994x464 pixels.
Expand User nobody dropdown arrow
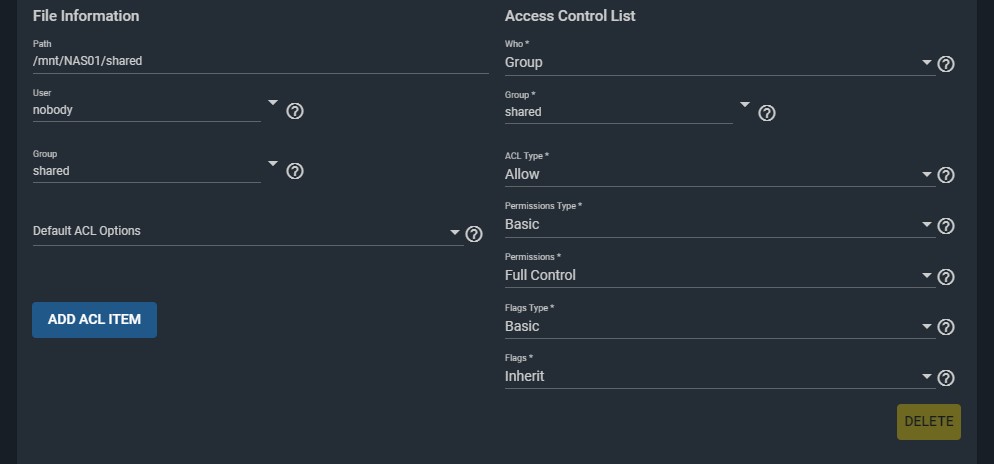273,102
